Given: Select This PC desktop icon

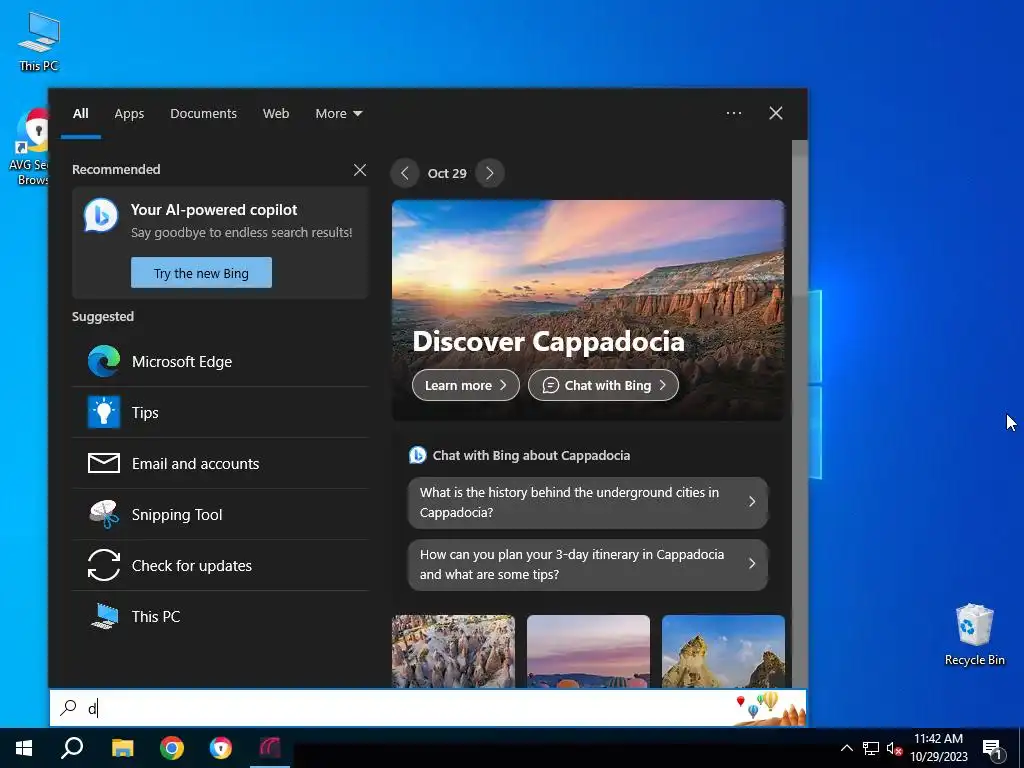Looking at the screenshot, I should [x=39, y=42].
